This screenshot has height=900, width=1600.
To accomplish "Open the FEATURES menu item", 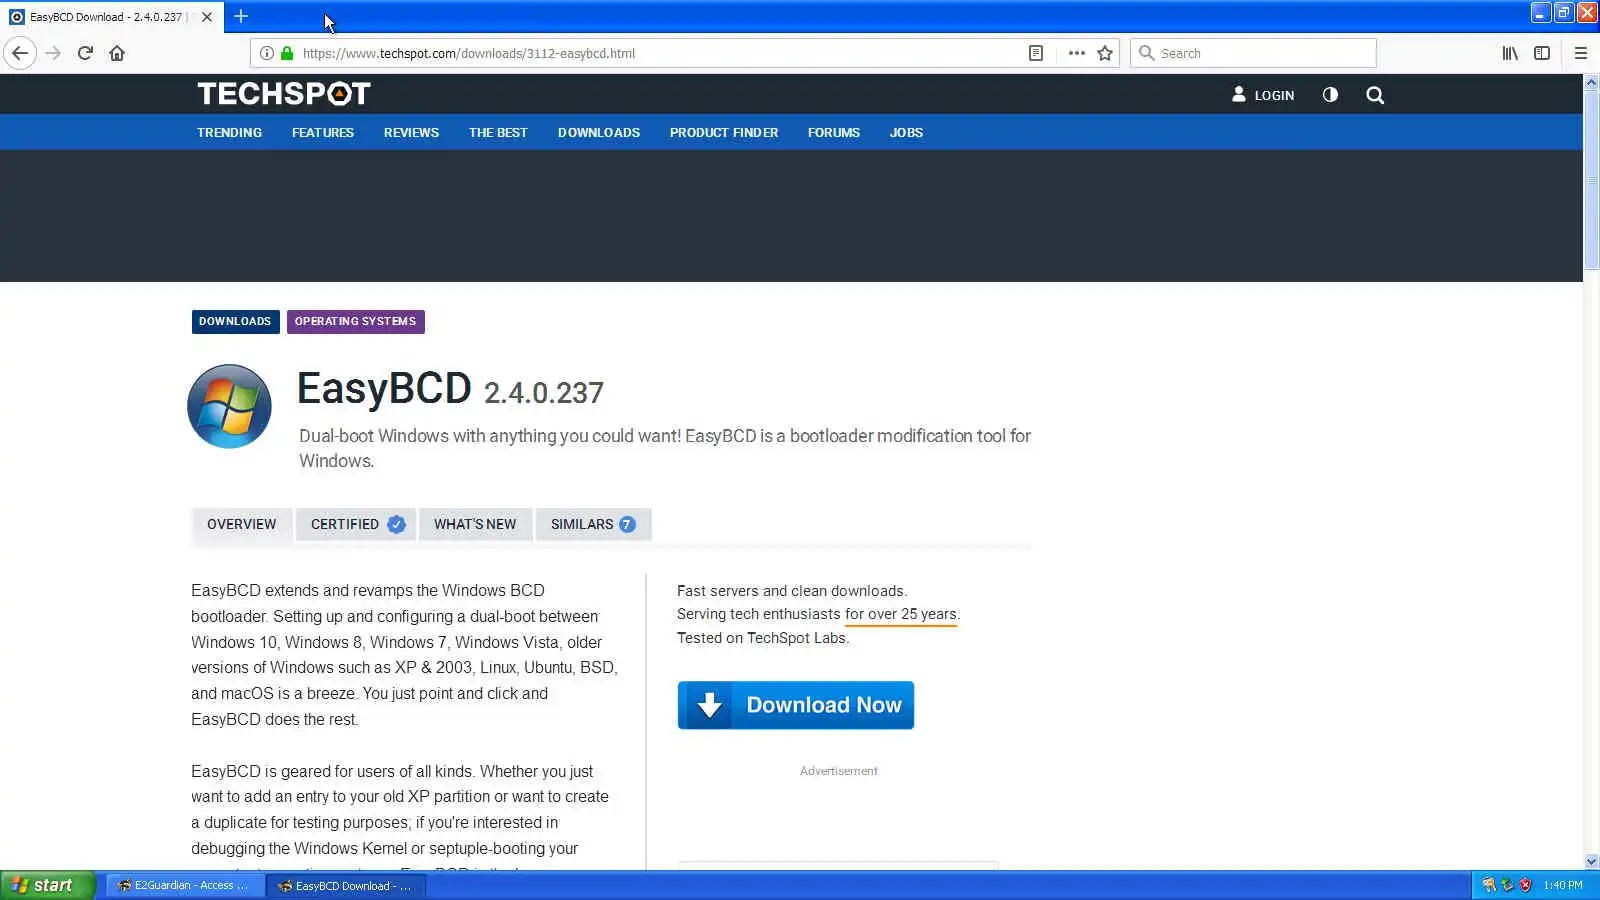I will pyautogui.click(x=323, y=132).
